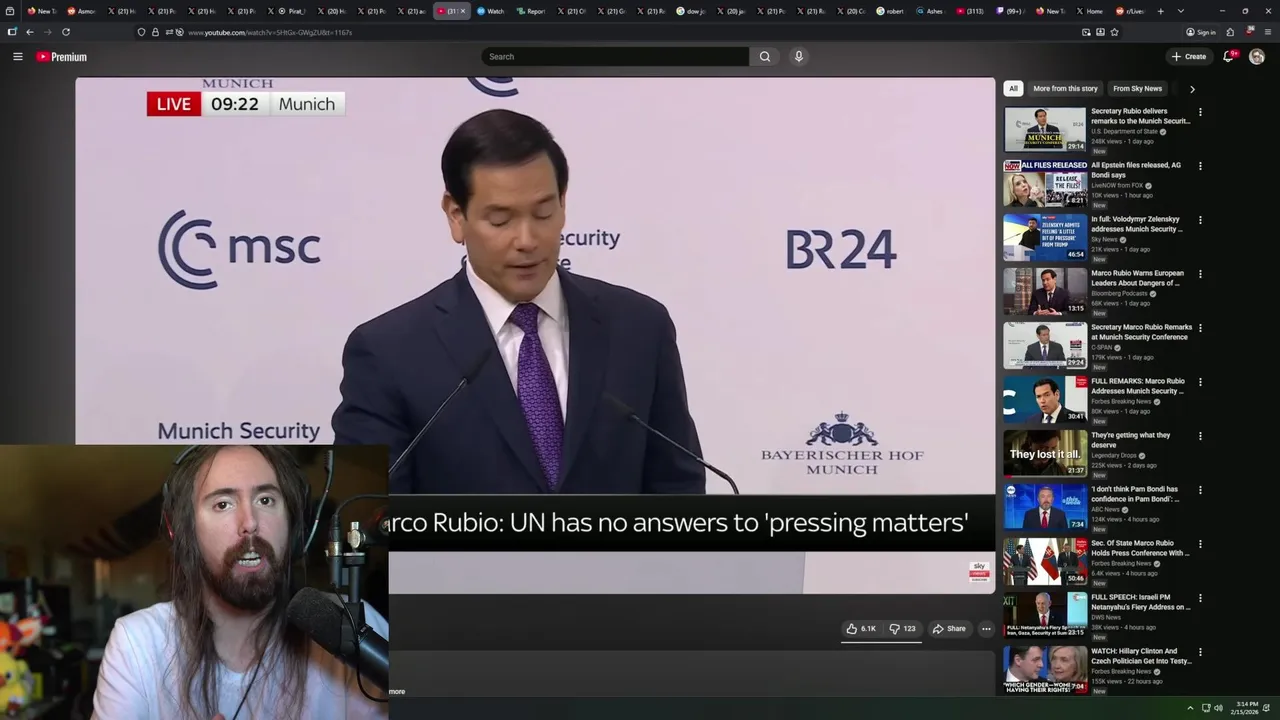Open the browser application menu
Image resolution: width=1280 pixels, height=720 pixels.
point(1268,32)
